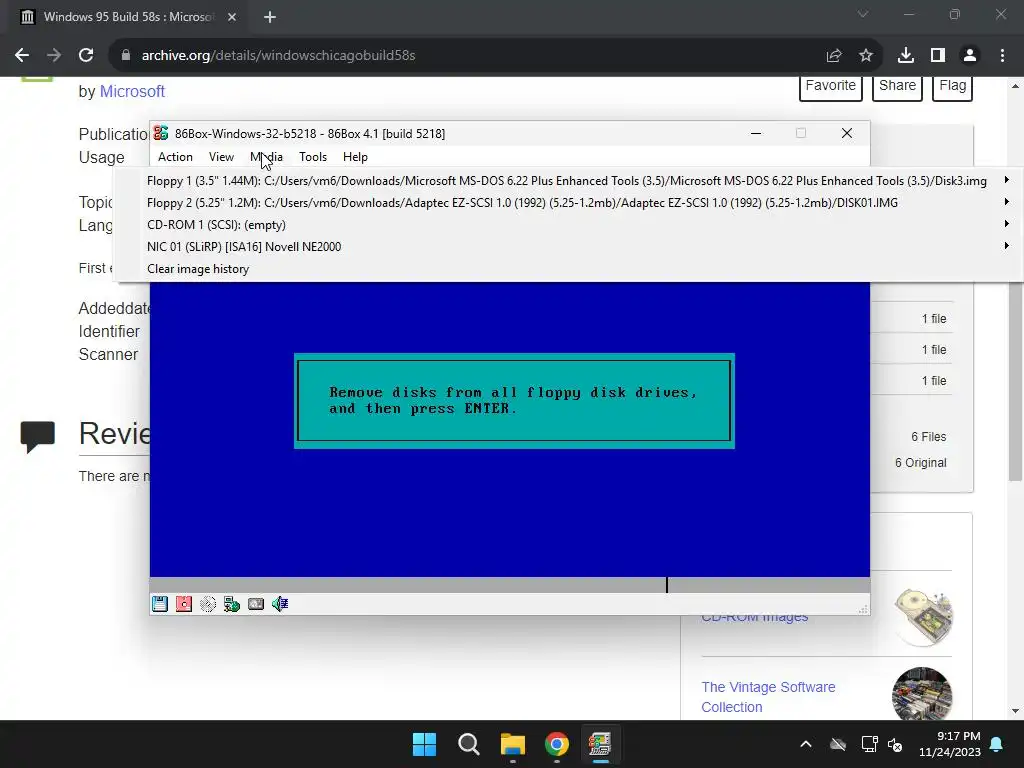Open The Vintage Software Collection link
This screenshot has width=1024, height=768.
pyautogui.click(x=769, y=697)
